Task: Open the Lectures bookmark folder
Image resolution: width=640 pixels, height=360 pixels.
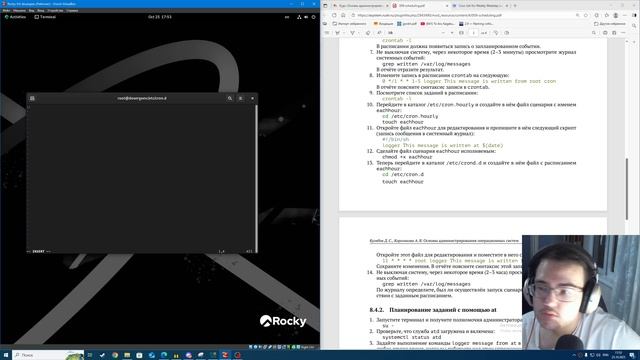Action: [x=383, y=24]
